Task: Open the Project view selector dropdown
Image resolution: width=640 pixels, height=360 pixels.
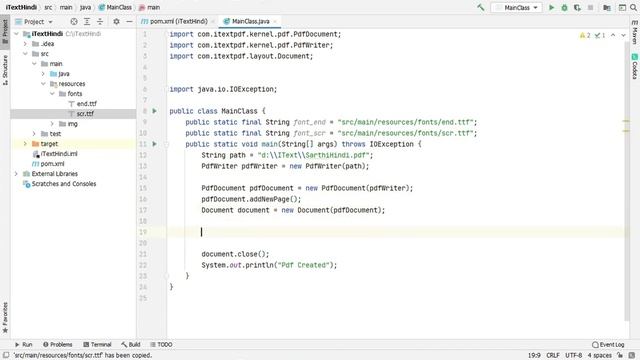Action: (34, 22)
